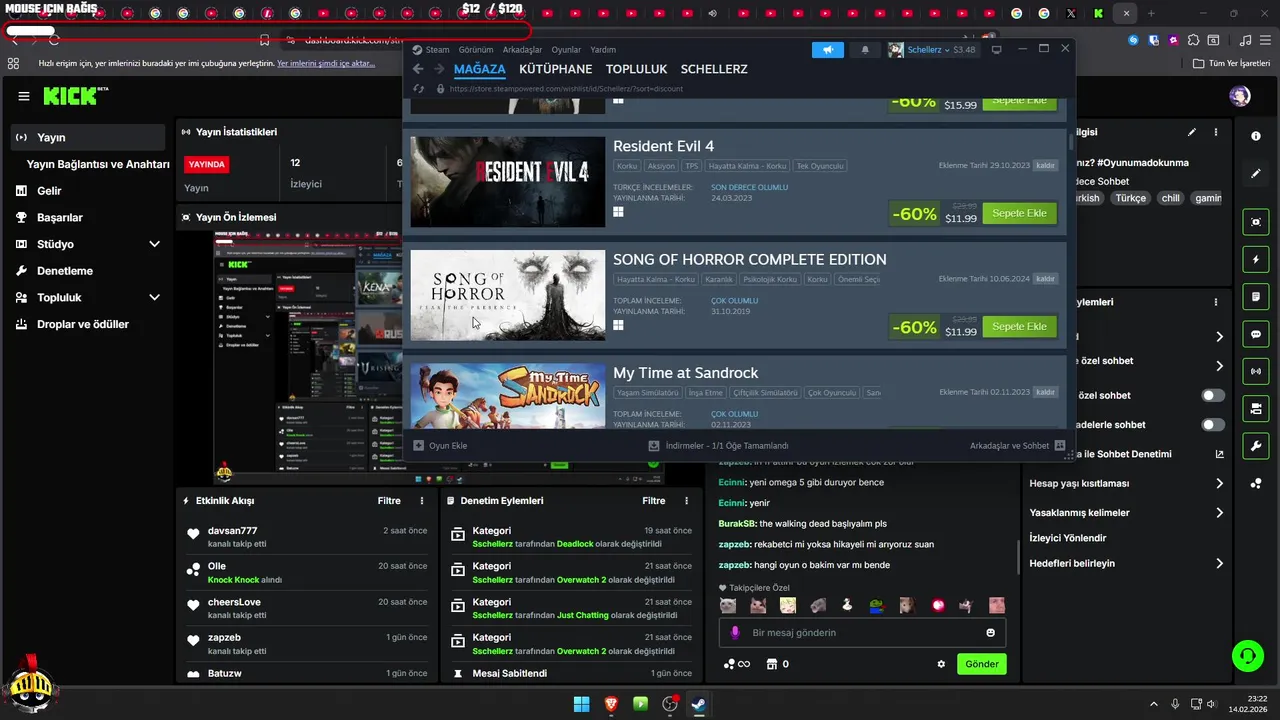Image resolution: width=1280 pixels, height=720 pixels.
Task: Open Sohbet Denetimi external link
Action: (x=1219, y=454)
